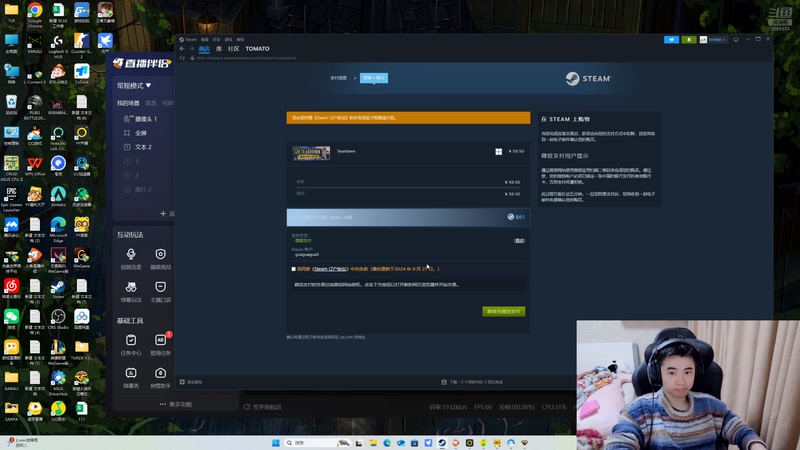Open the TOMATO profile tab

coord(257,48)
